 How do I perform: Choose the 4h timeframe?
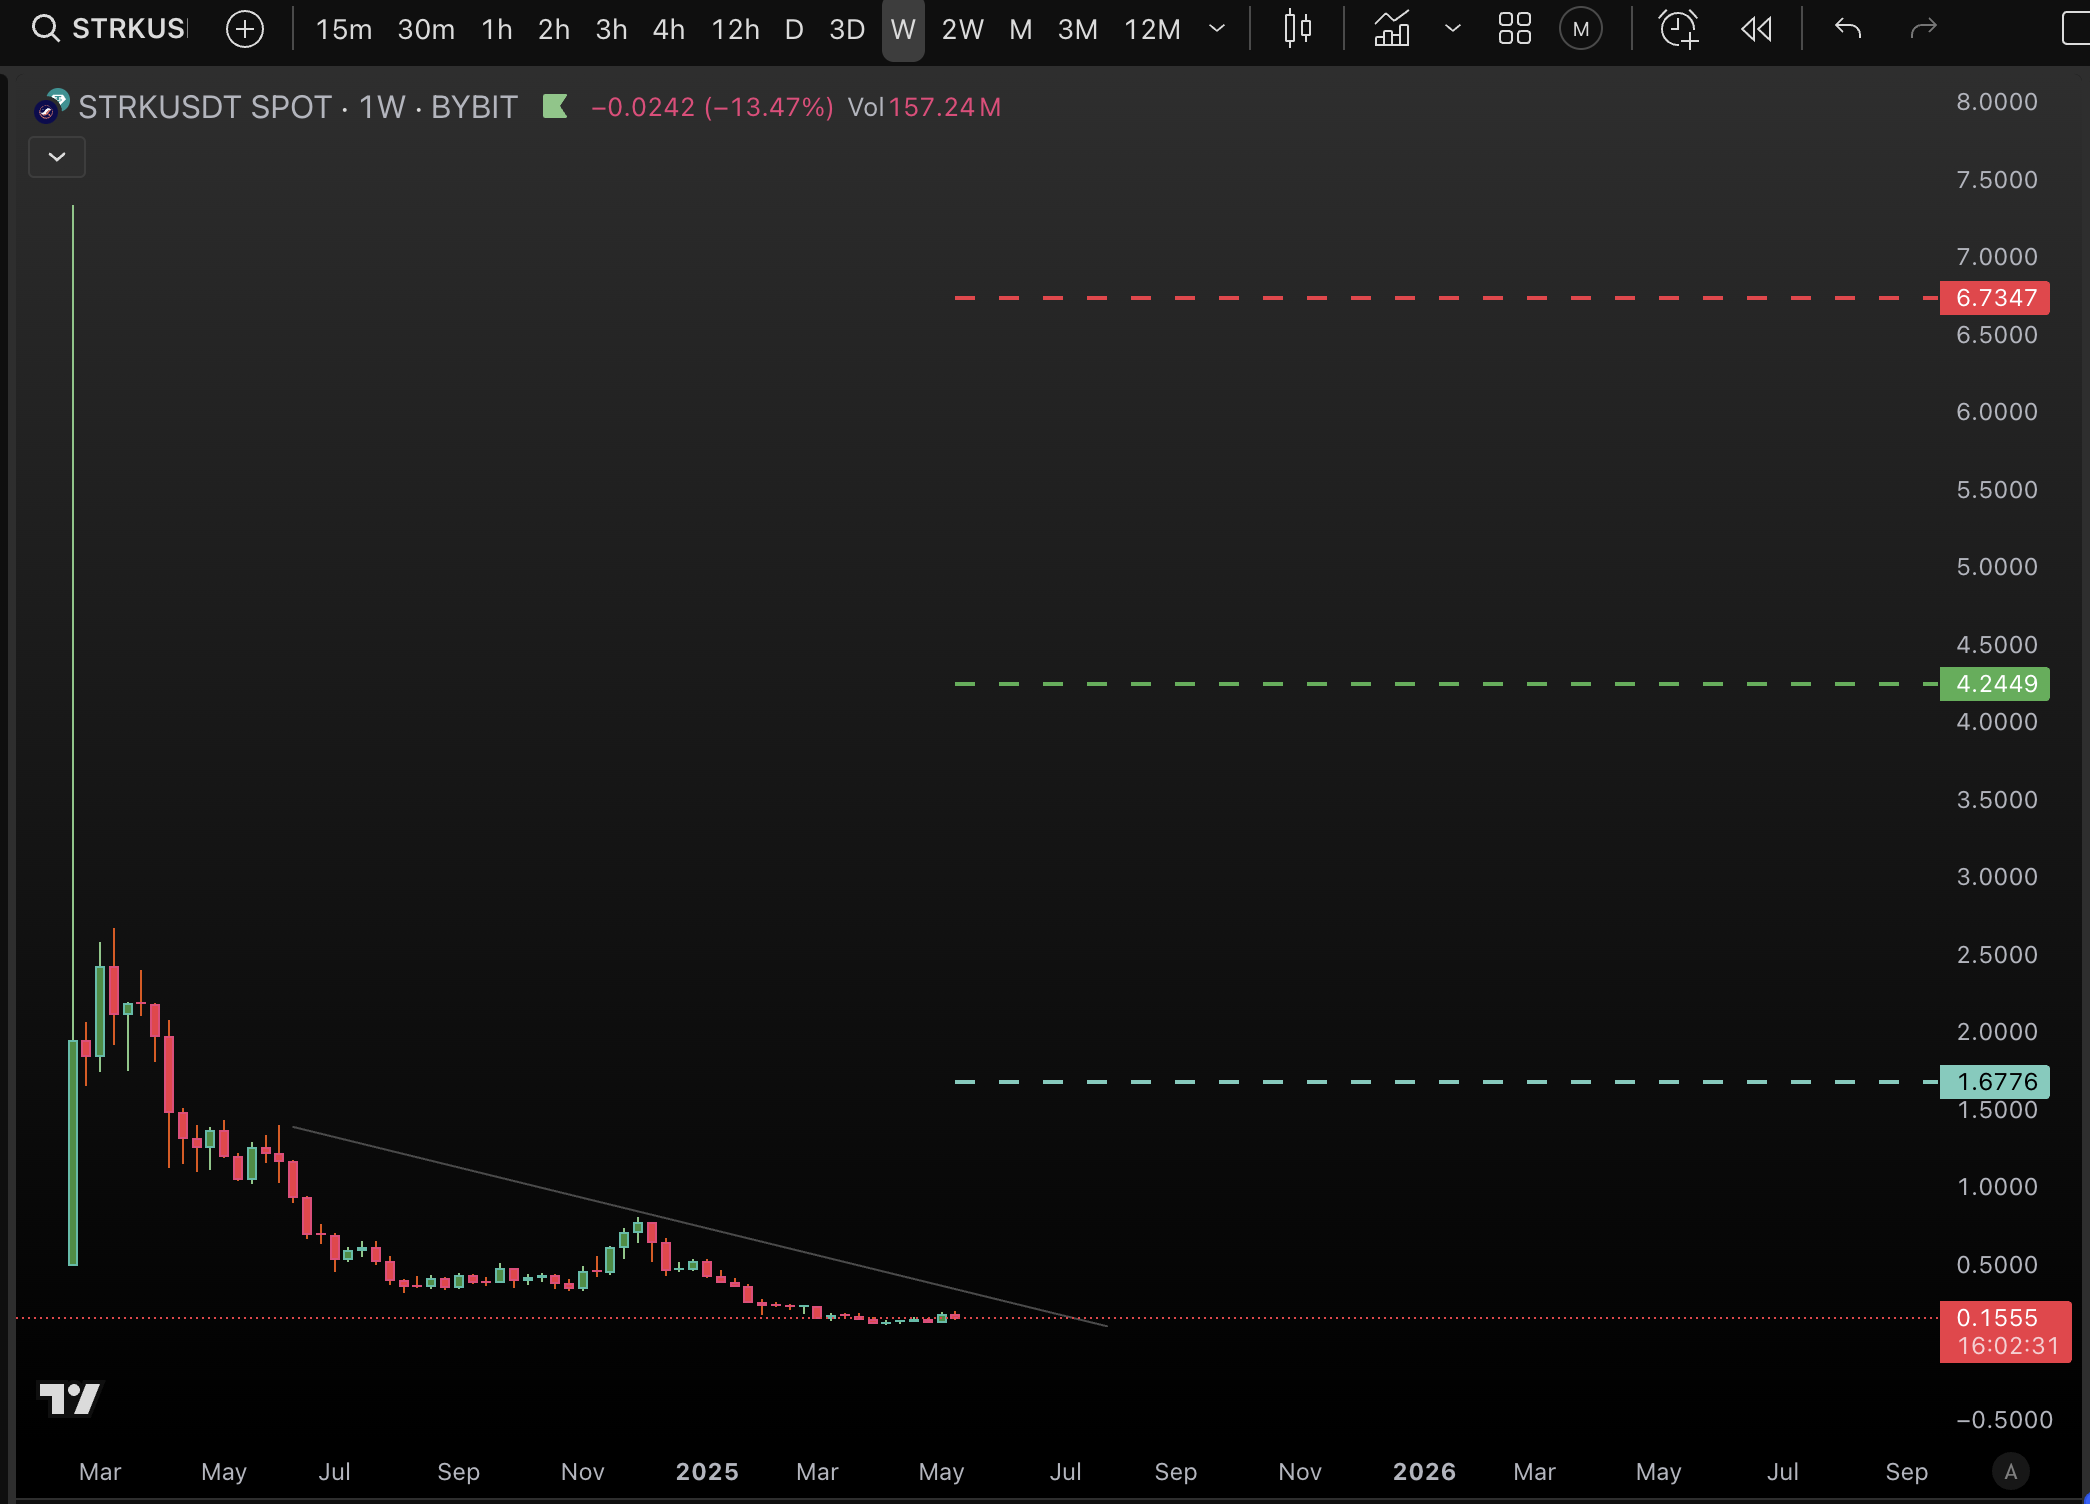(669, 29)
